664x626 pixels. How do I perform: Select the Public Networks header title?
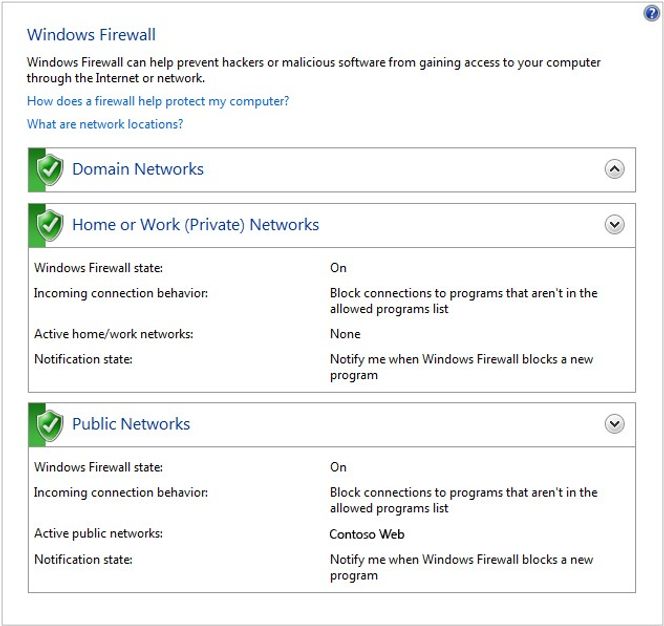point(131,424)
